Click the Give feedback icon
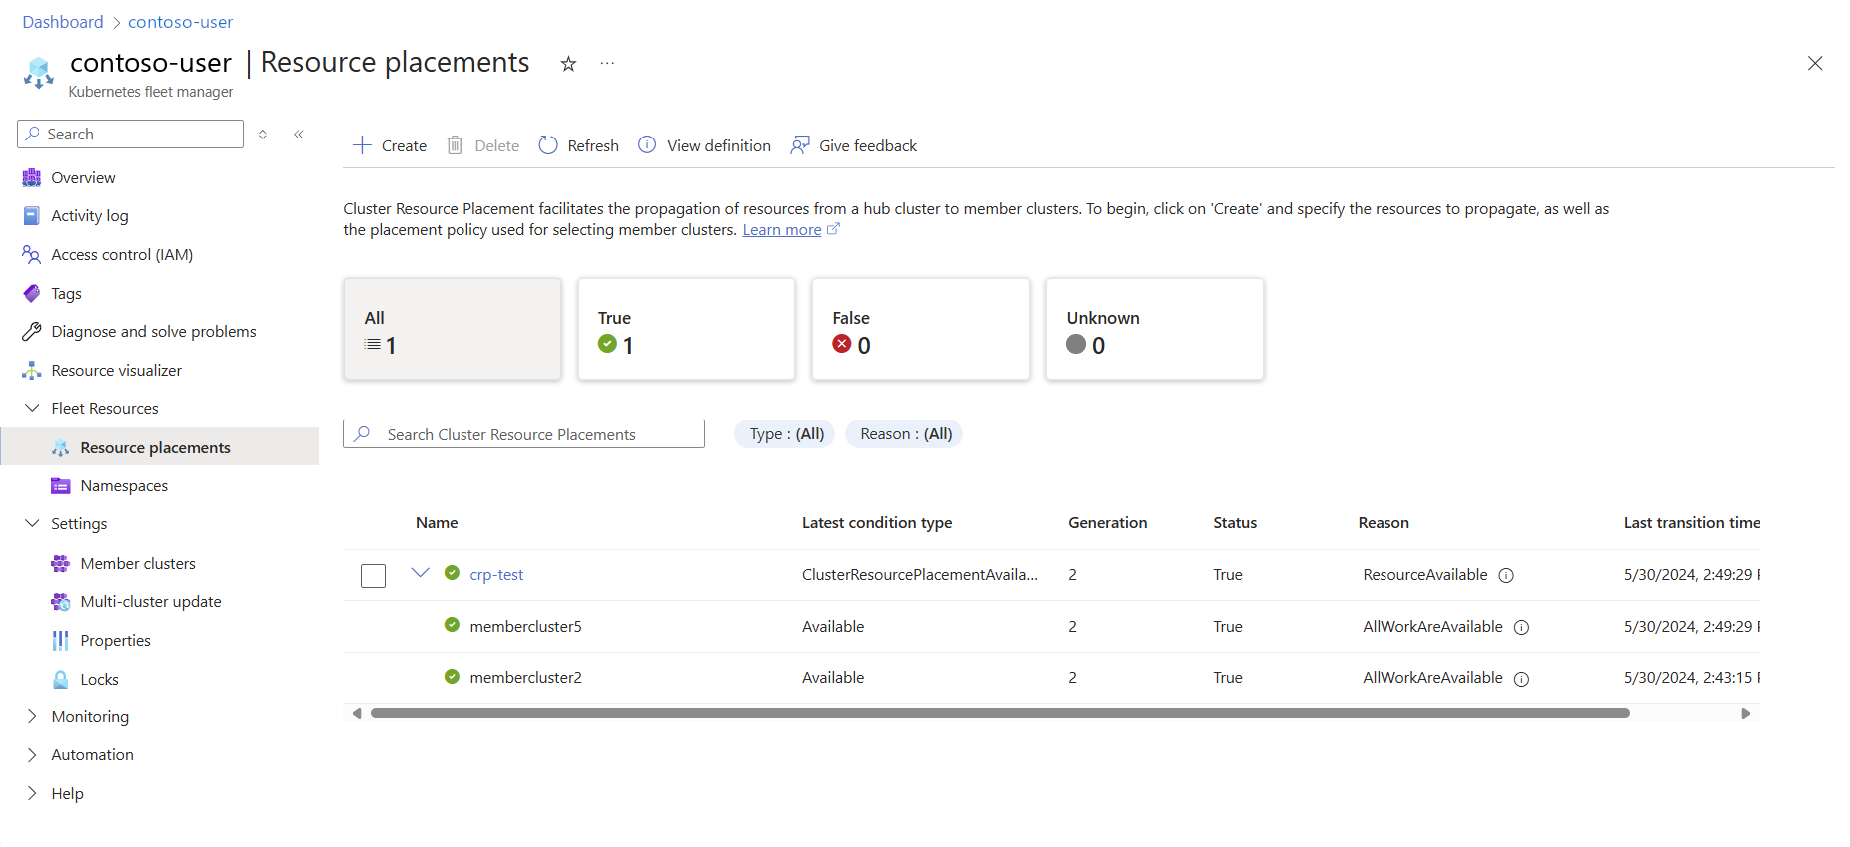This screenshot has width=1850, height=847. [800, 145]
